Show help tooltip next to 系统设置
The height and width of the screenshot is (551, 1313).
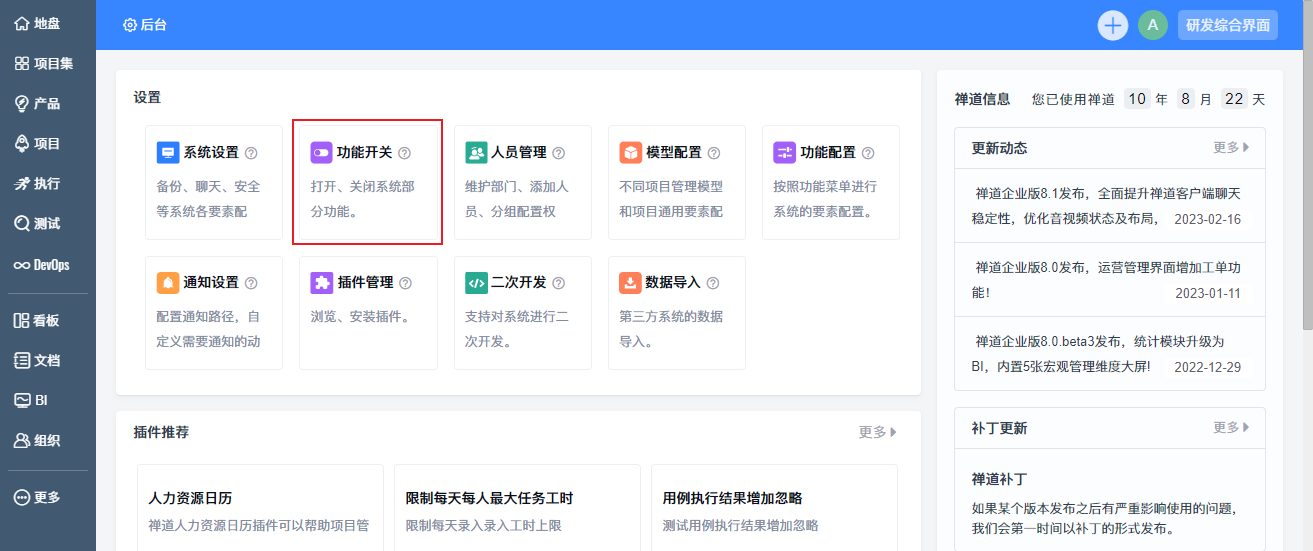(251, 153)
